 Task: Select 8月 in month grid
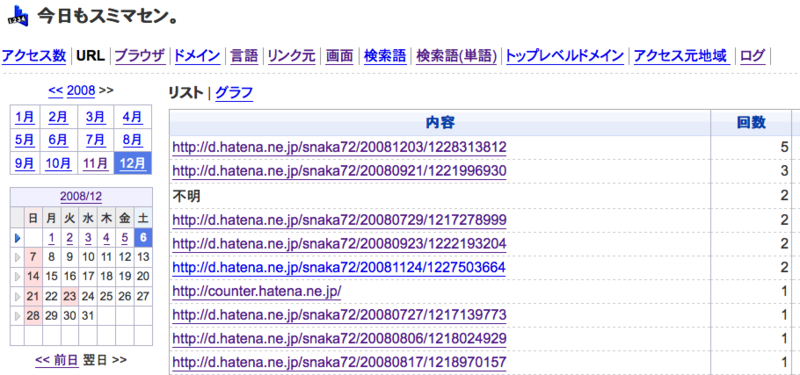133,140
